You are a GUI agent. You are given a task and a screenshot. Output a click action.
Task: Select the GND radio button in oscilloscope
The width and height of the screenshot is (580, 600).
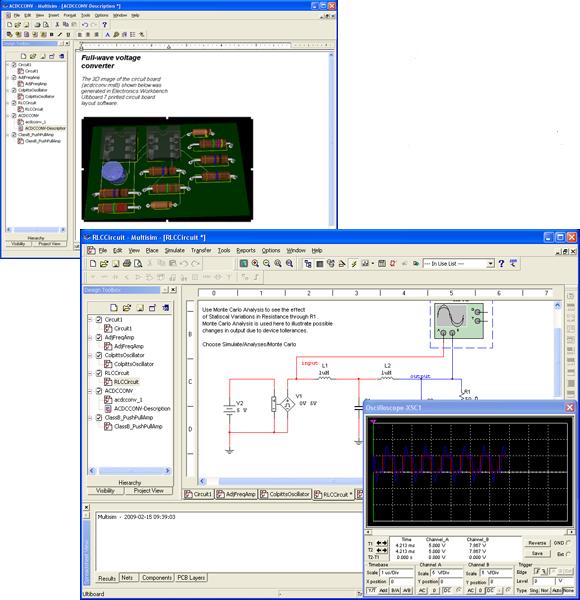pyautogui.click(x=568, y=543)
